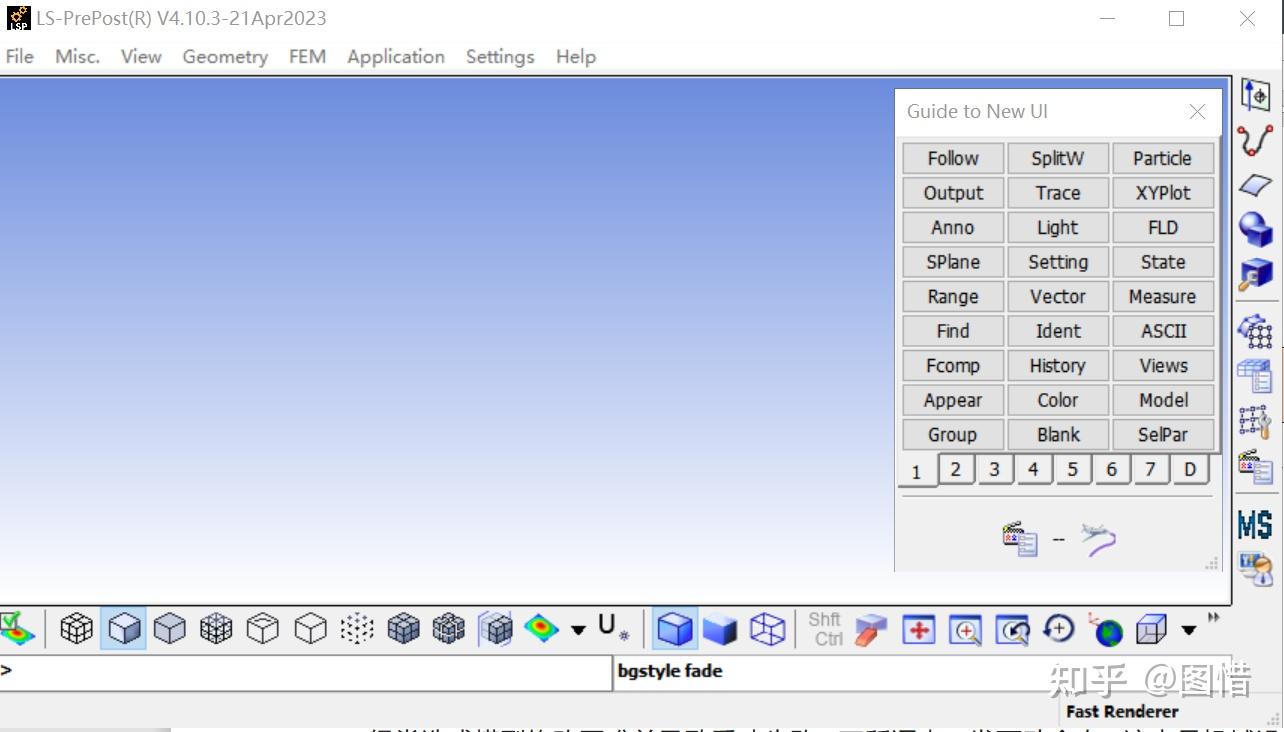Viewport: 1284px width, 732px height.
Task: Click the node points display icon
Action: 356,629
